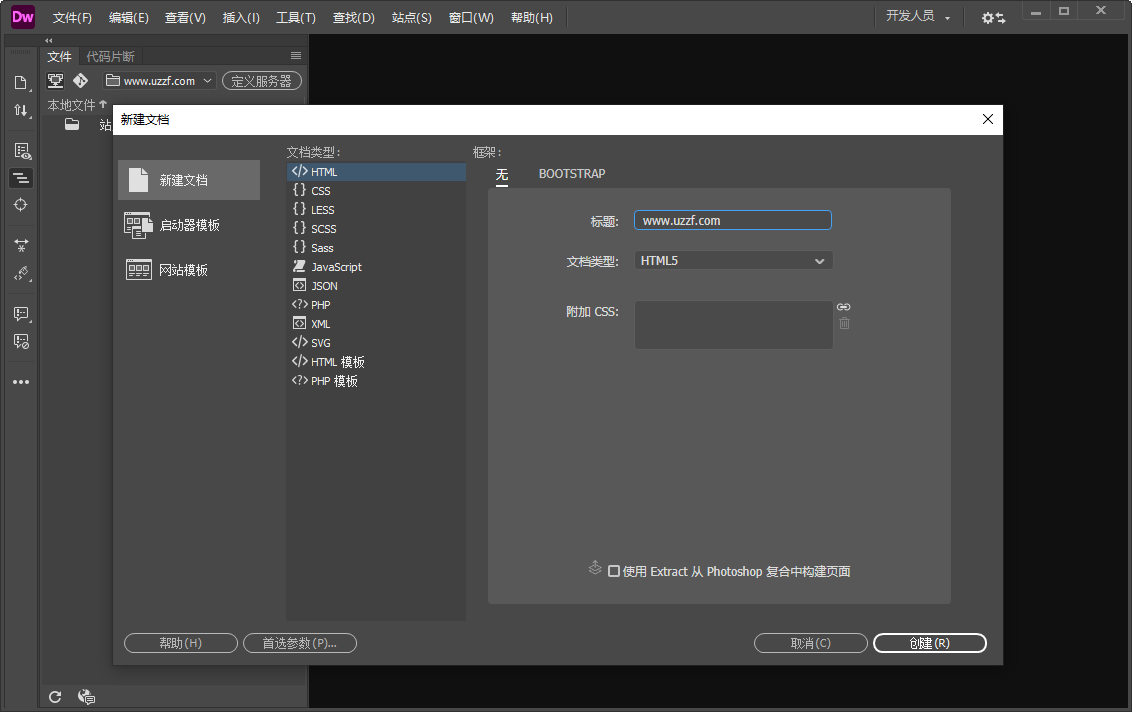Image resolution: width=1132 pixels, height=712 pixels.
Task: Open the 查看(V) menu
Action: [x=185, y=17]
